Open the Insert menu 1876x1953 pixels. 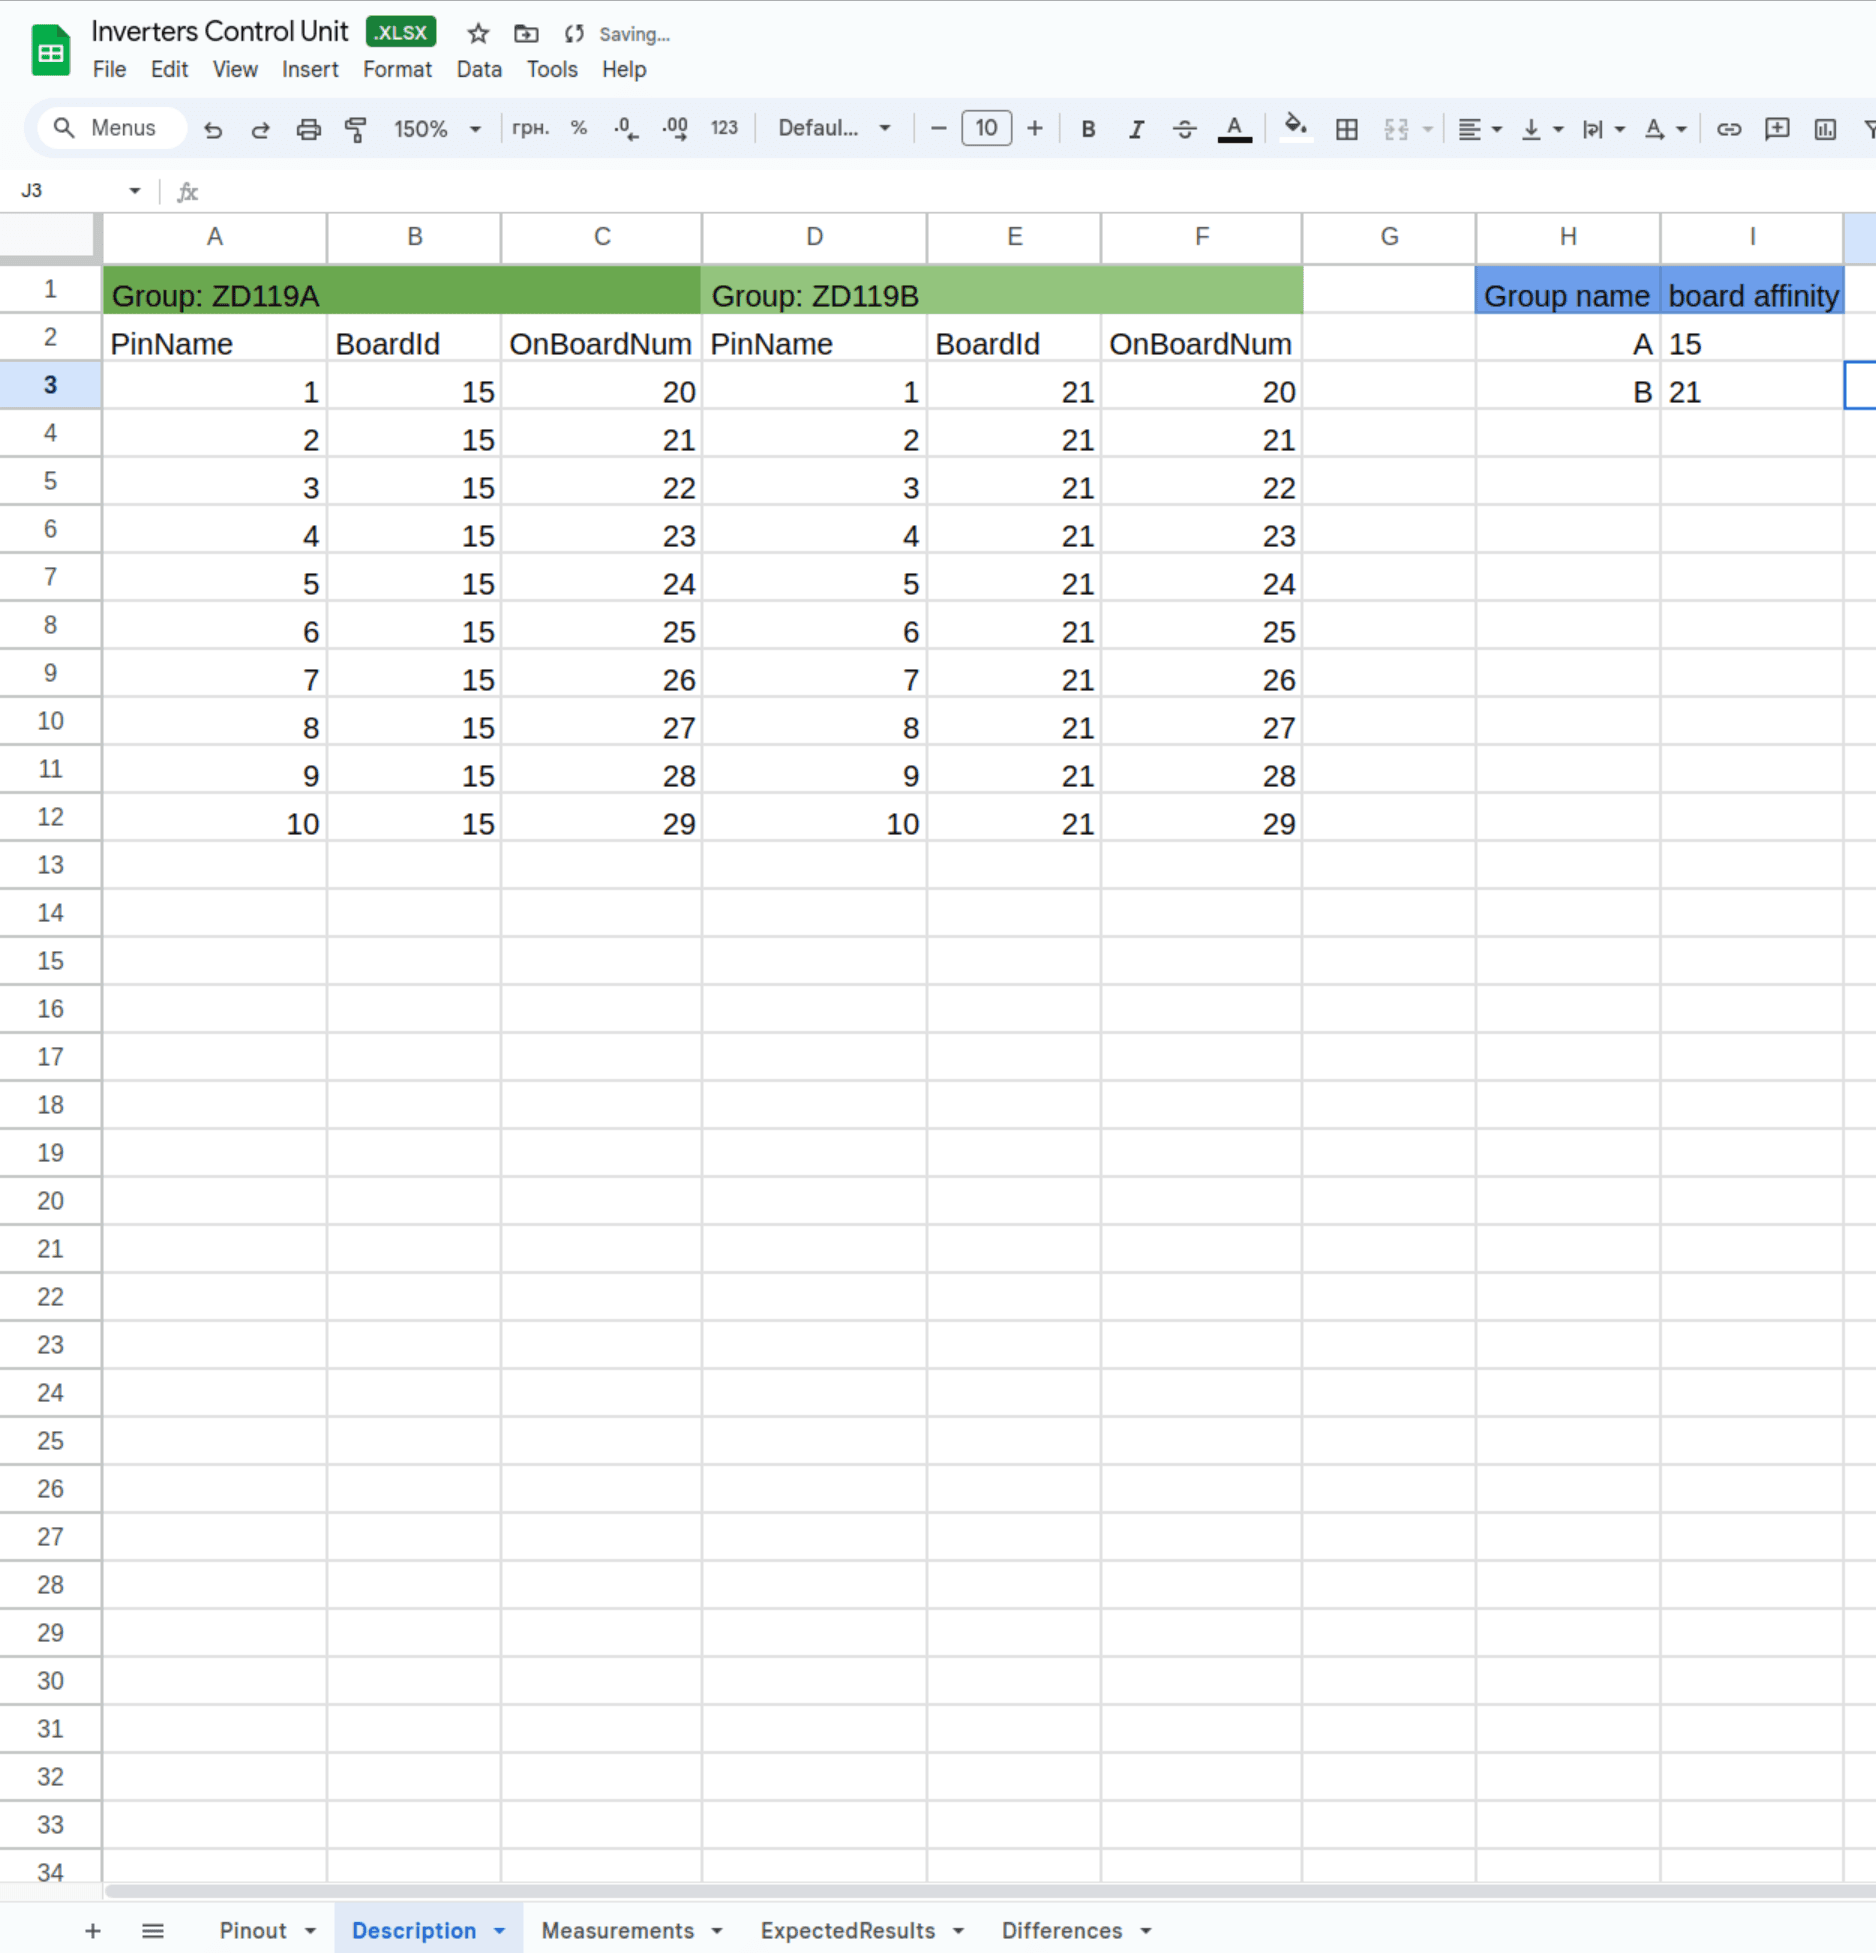(310, 69)
